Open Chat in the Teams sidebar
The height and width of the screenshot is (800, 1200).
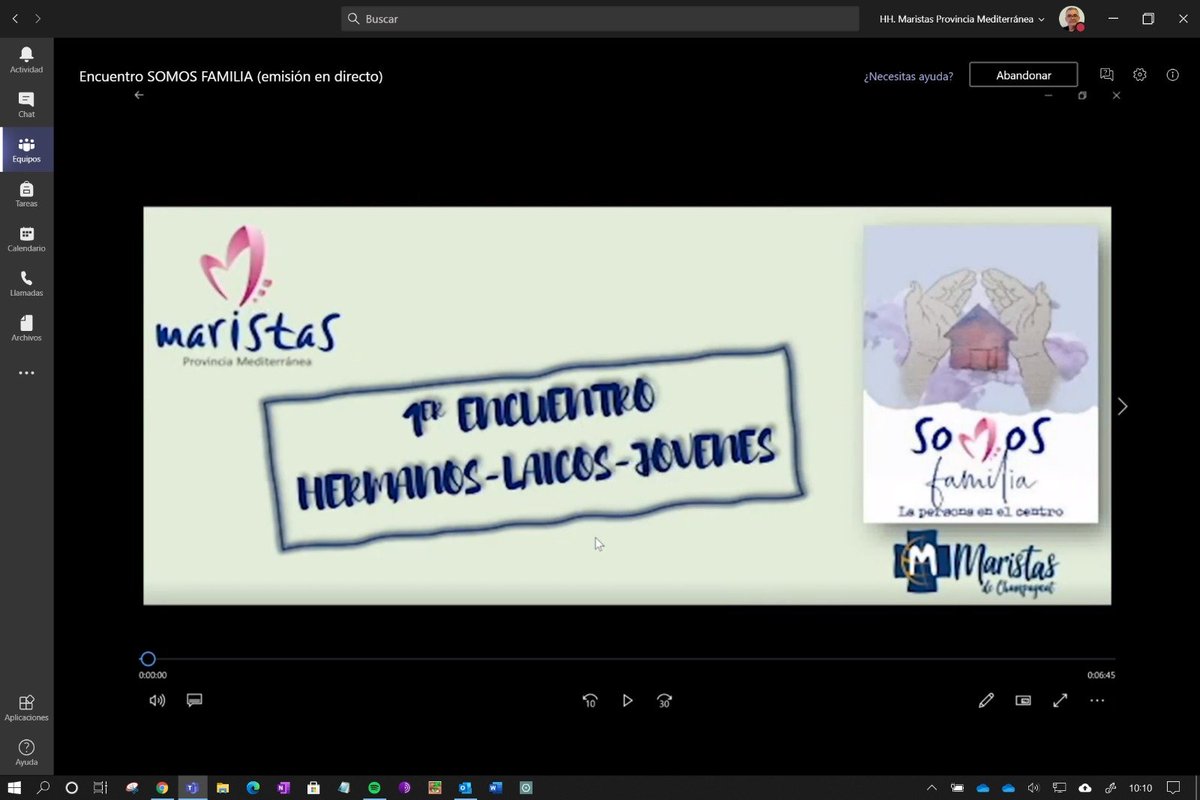[x=26, y=105]
